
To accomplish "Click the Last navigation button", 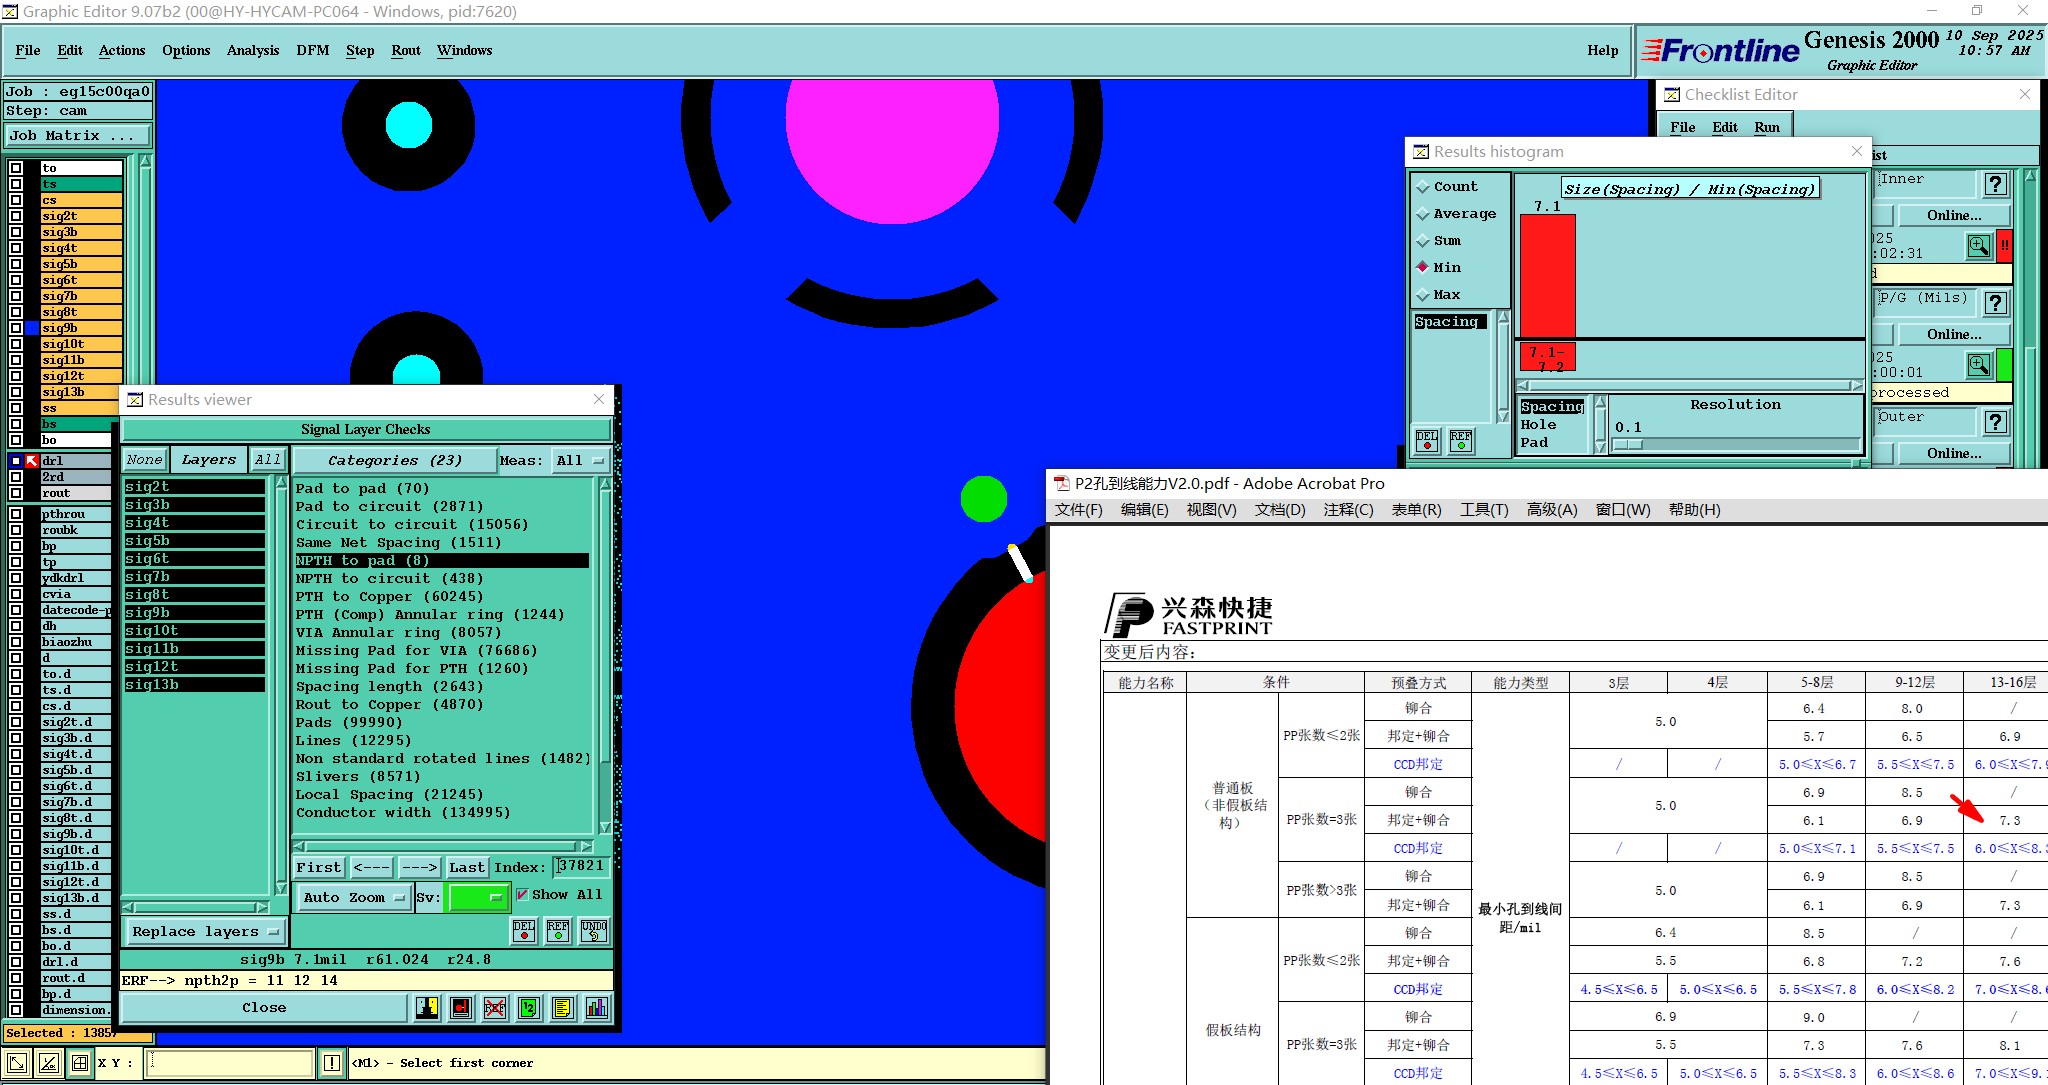I will tap(466, 868).
